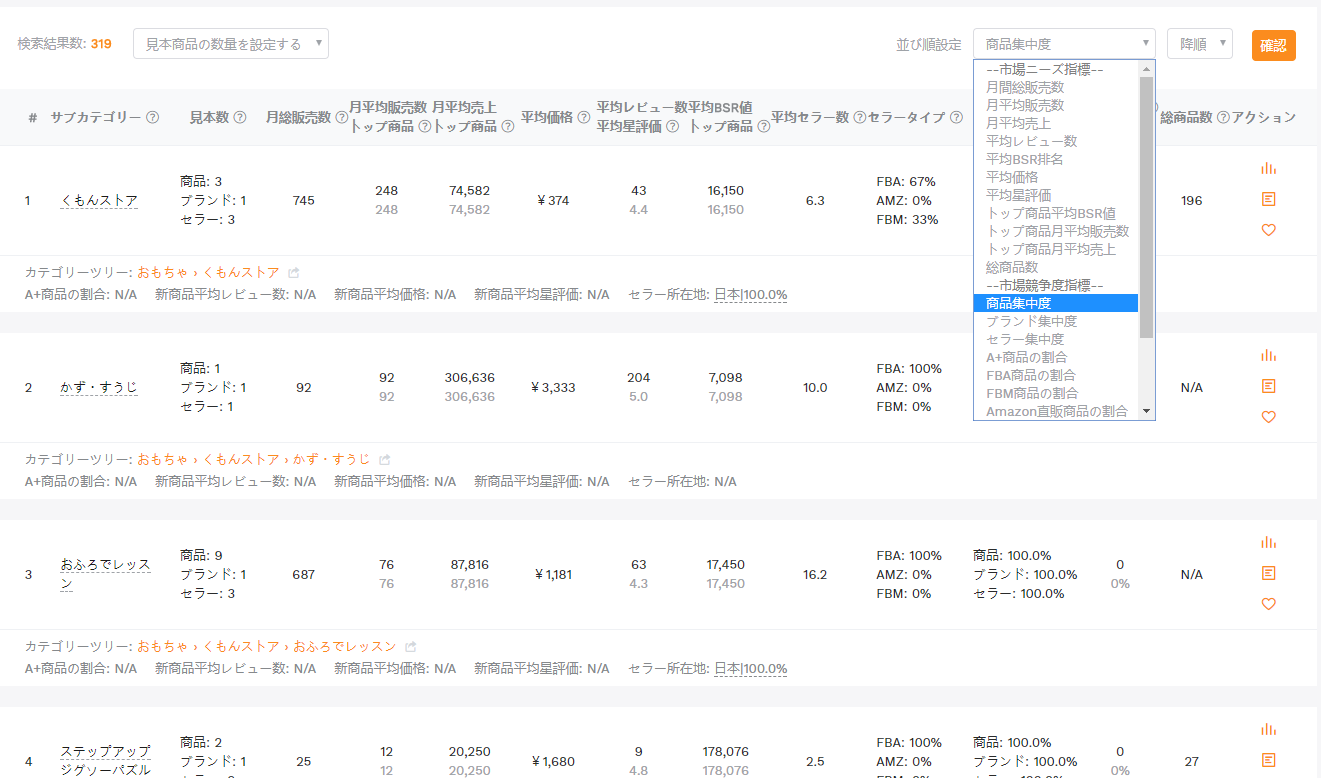Pick 平均価格 in the sort list
Image resolution: width=1321 pixels, height=778 pixels.
[x=1056, y=177]
